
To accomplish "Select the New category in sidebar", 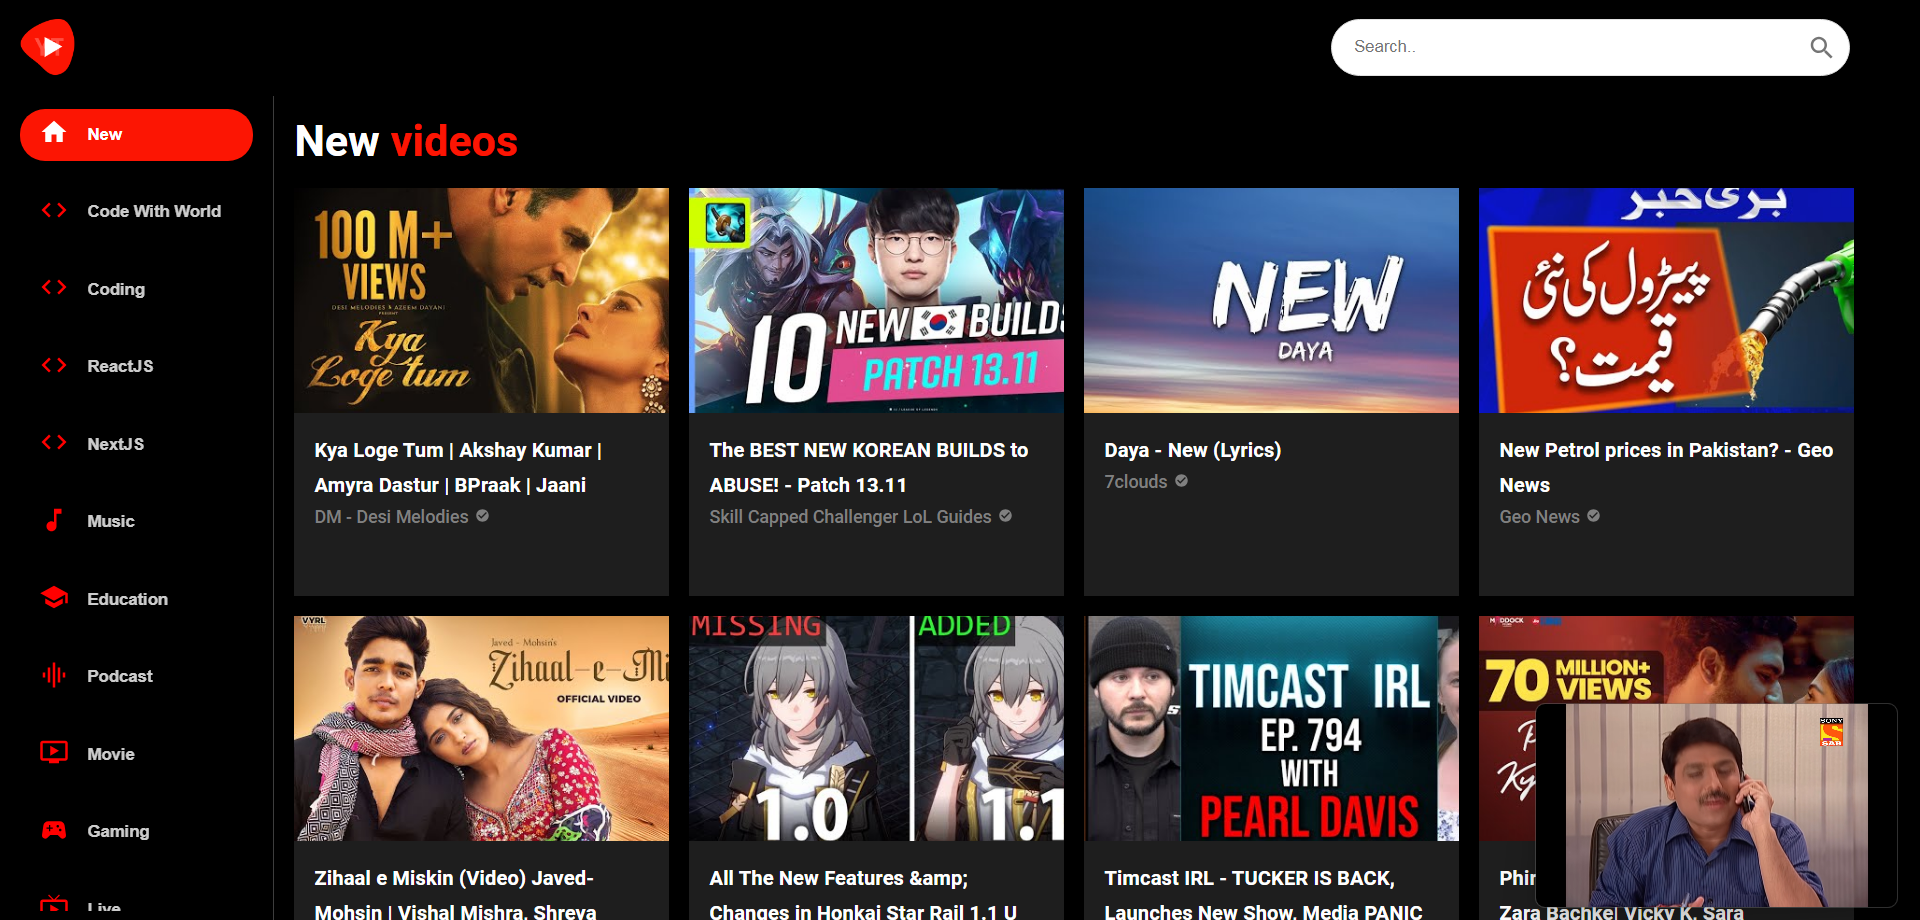I will (136, 135).
